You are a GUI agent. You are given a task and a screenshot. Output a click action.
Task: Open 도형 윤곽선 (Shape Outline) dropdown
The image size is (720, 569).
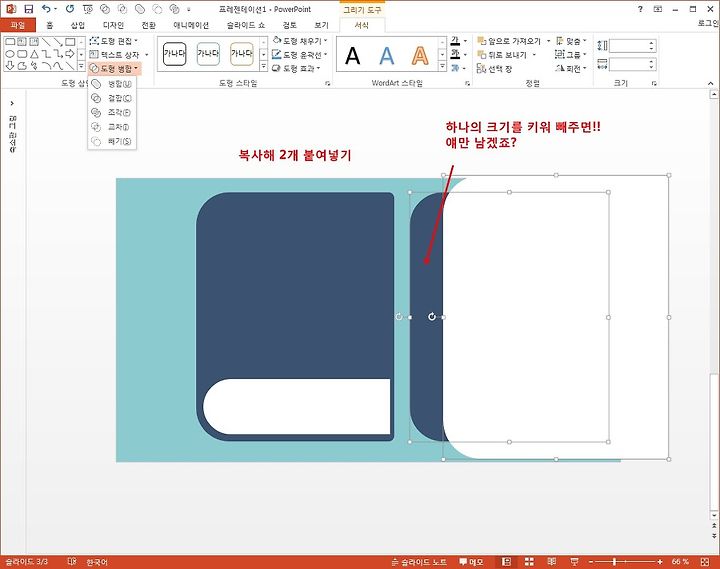(300, 55)
